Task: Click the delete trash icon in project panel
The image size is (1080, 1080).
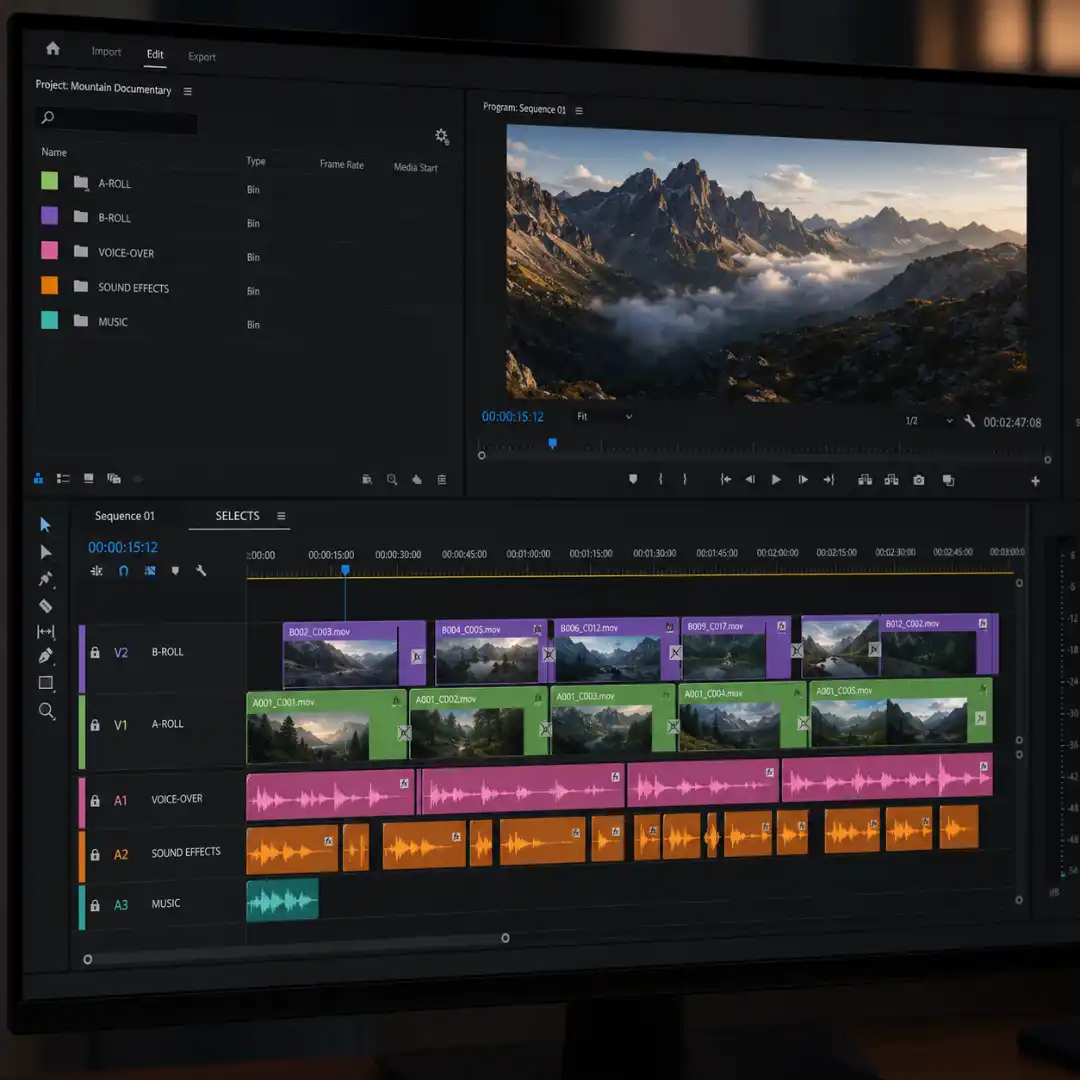Action: [442, 479]
